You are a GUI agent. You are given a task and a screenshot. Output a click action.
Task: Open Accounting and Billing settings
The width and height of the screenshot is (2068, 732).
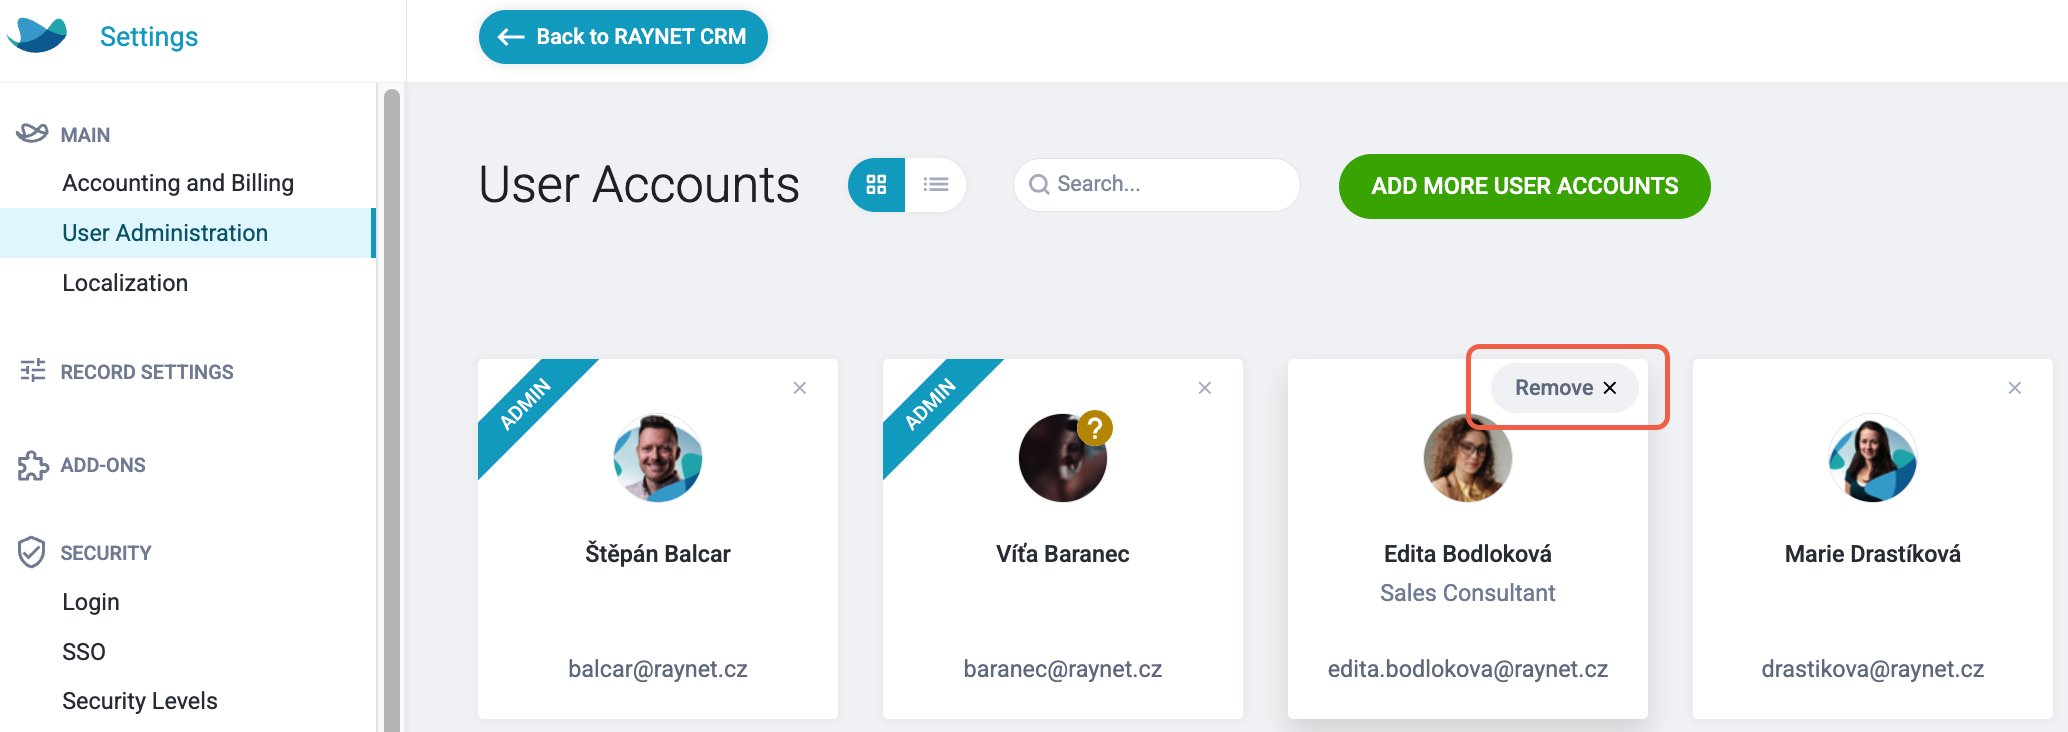(178, 183)
